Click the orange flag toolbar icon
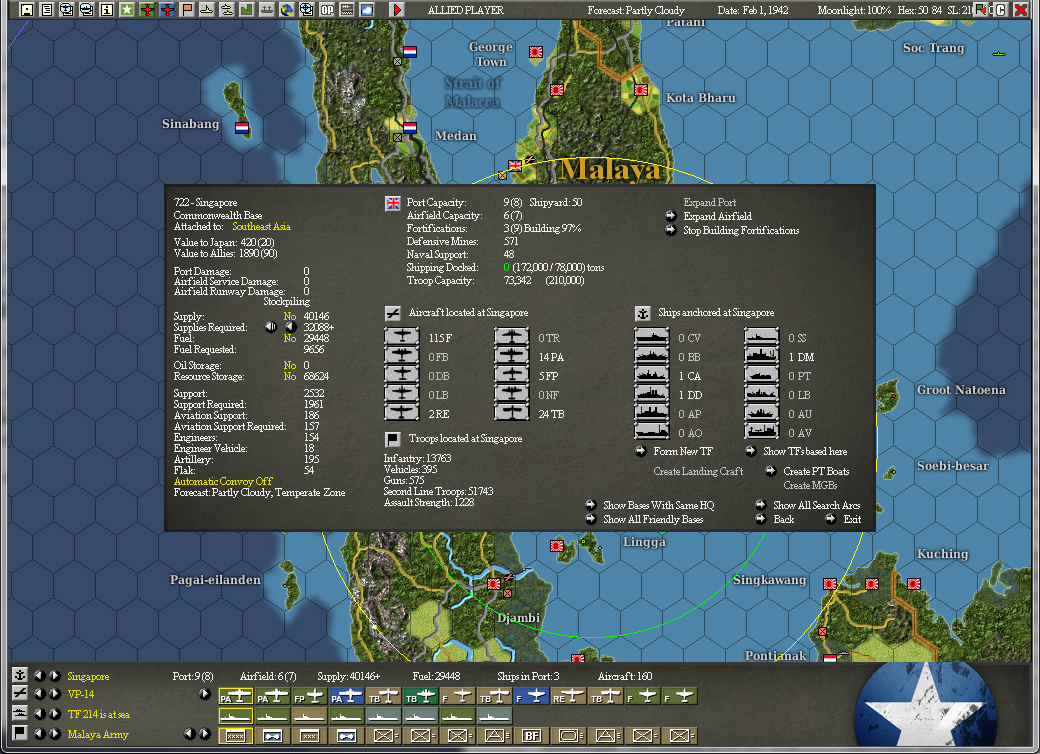This screenshot has width=1040, height=754. (x=187, y=9)
